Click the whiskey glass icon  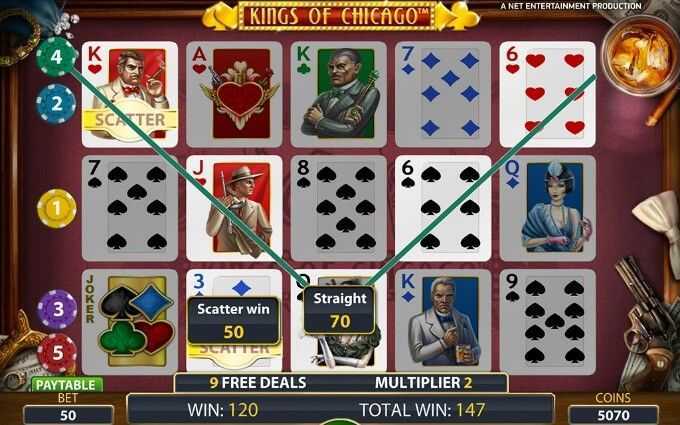coord(641,54)
